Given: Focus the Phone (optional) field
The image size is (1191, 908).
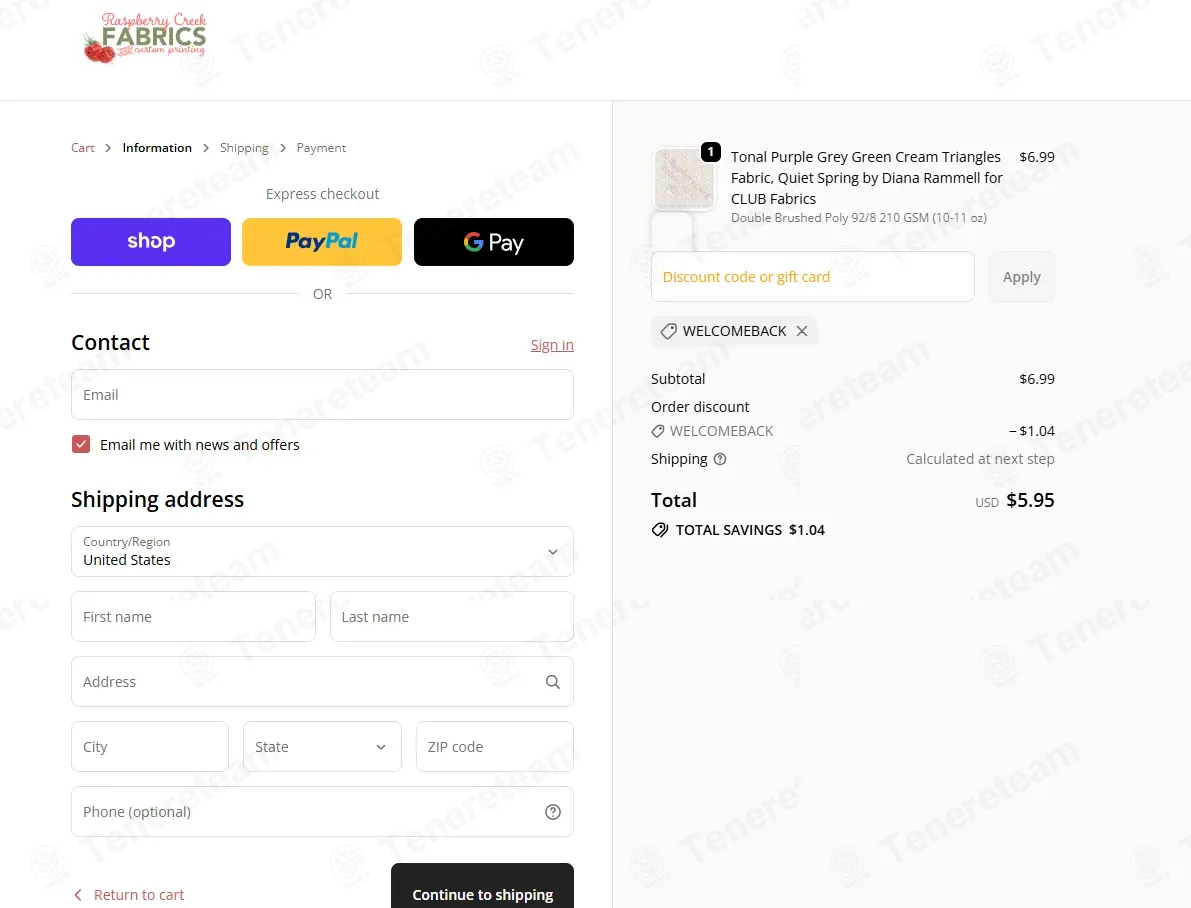Looking at the screenshot, I should [322, 812].
